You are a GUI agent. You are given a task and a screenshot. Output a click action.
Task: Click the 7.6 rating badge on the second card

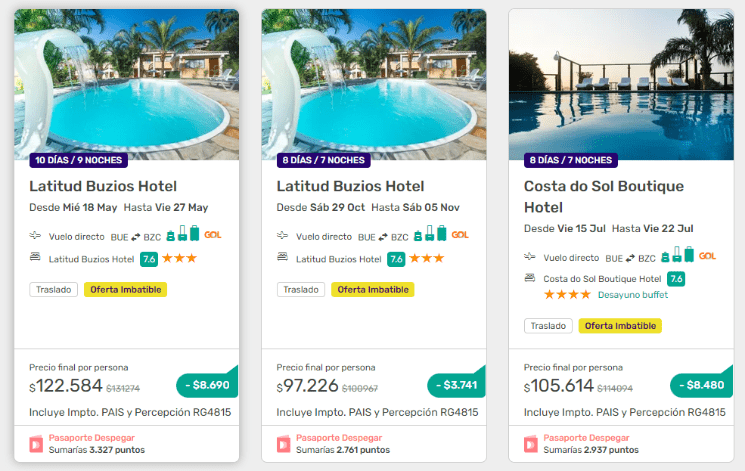click(x=396, y=259)
